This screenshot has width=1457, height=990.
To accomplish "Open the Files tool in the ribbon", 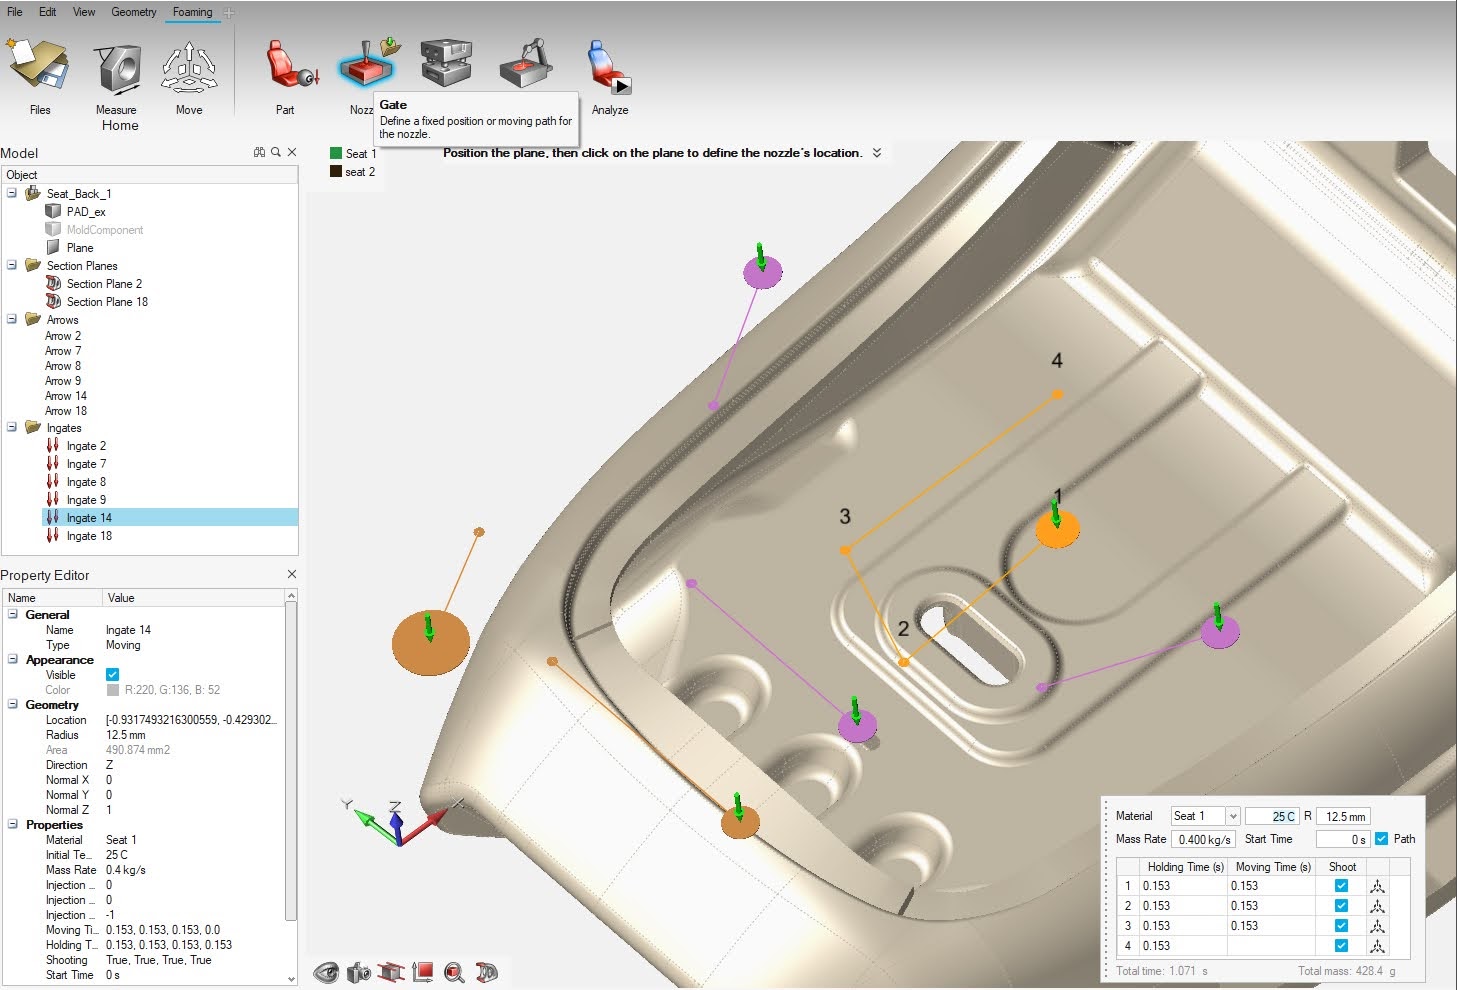I will click(39, 68).
